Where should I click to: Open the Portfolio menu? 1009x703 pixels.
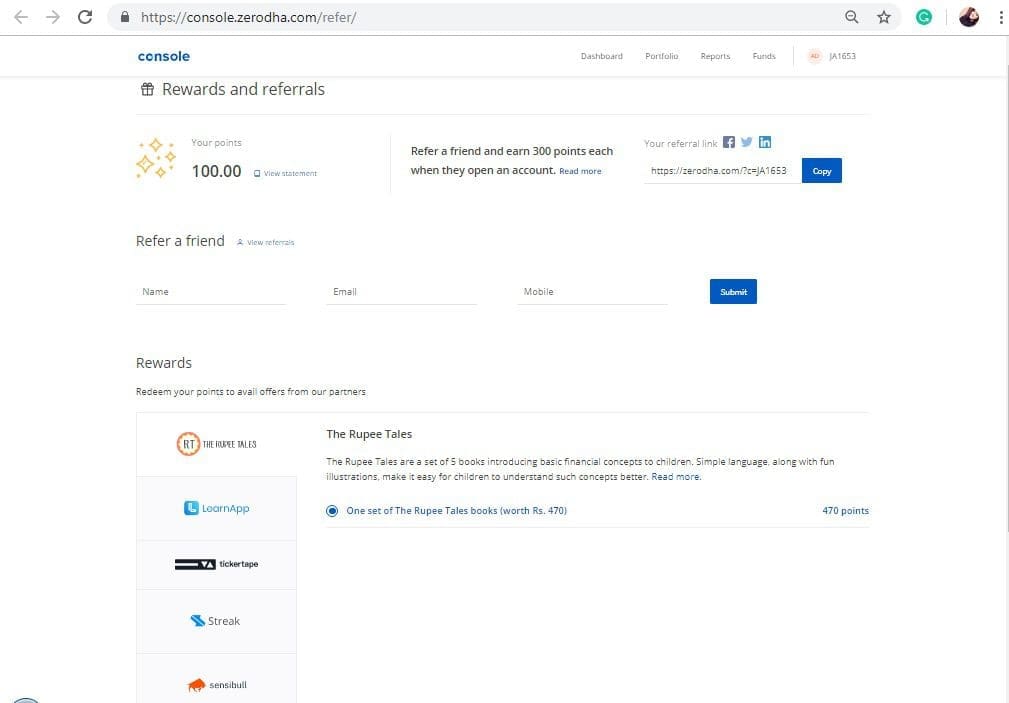[x=662, y=56]
